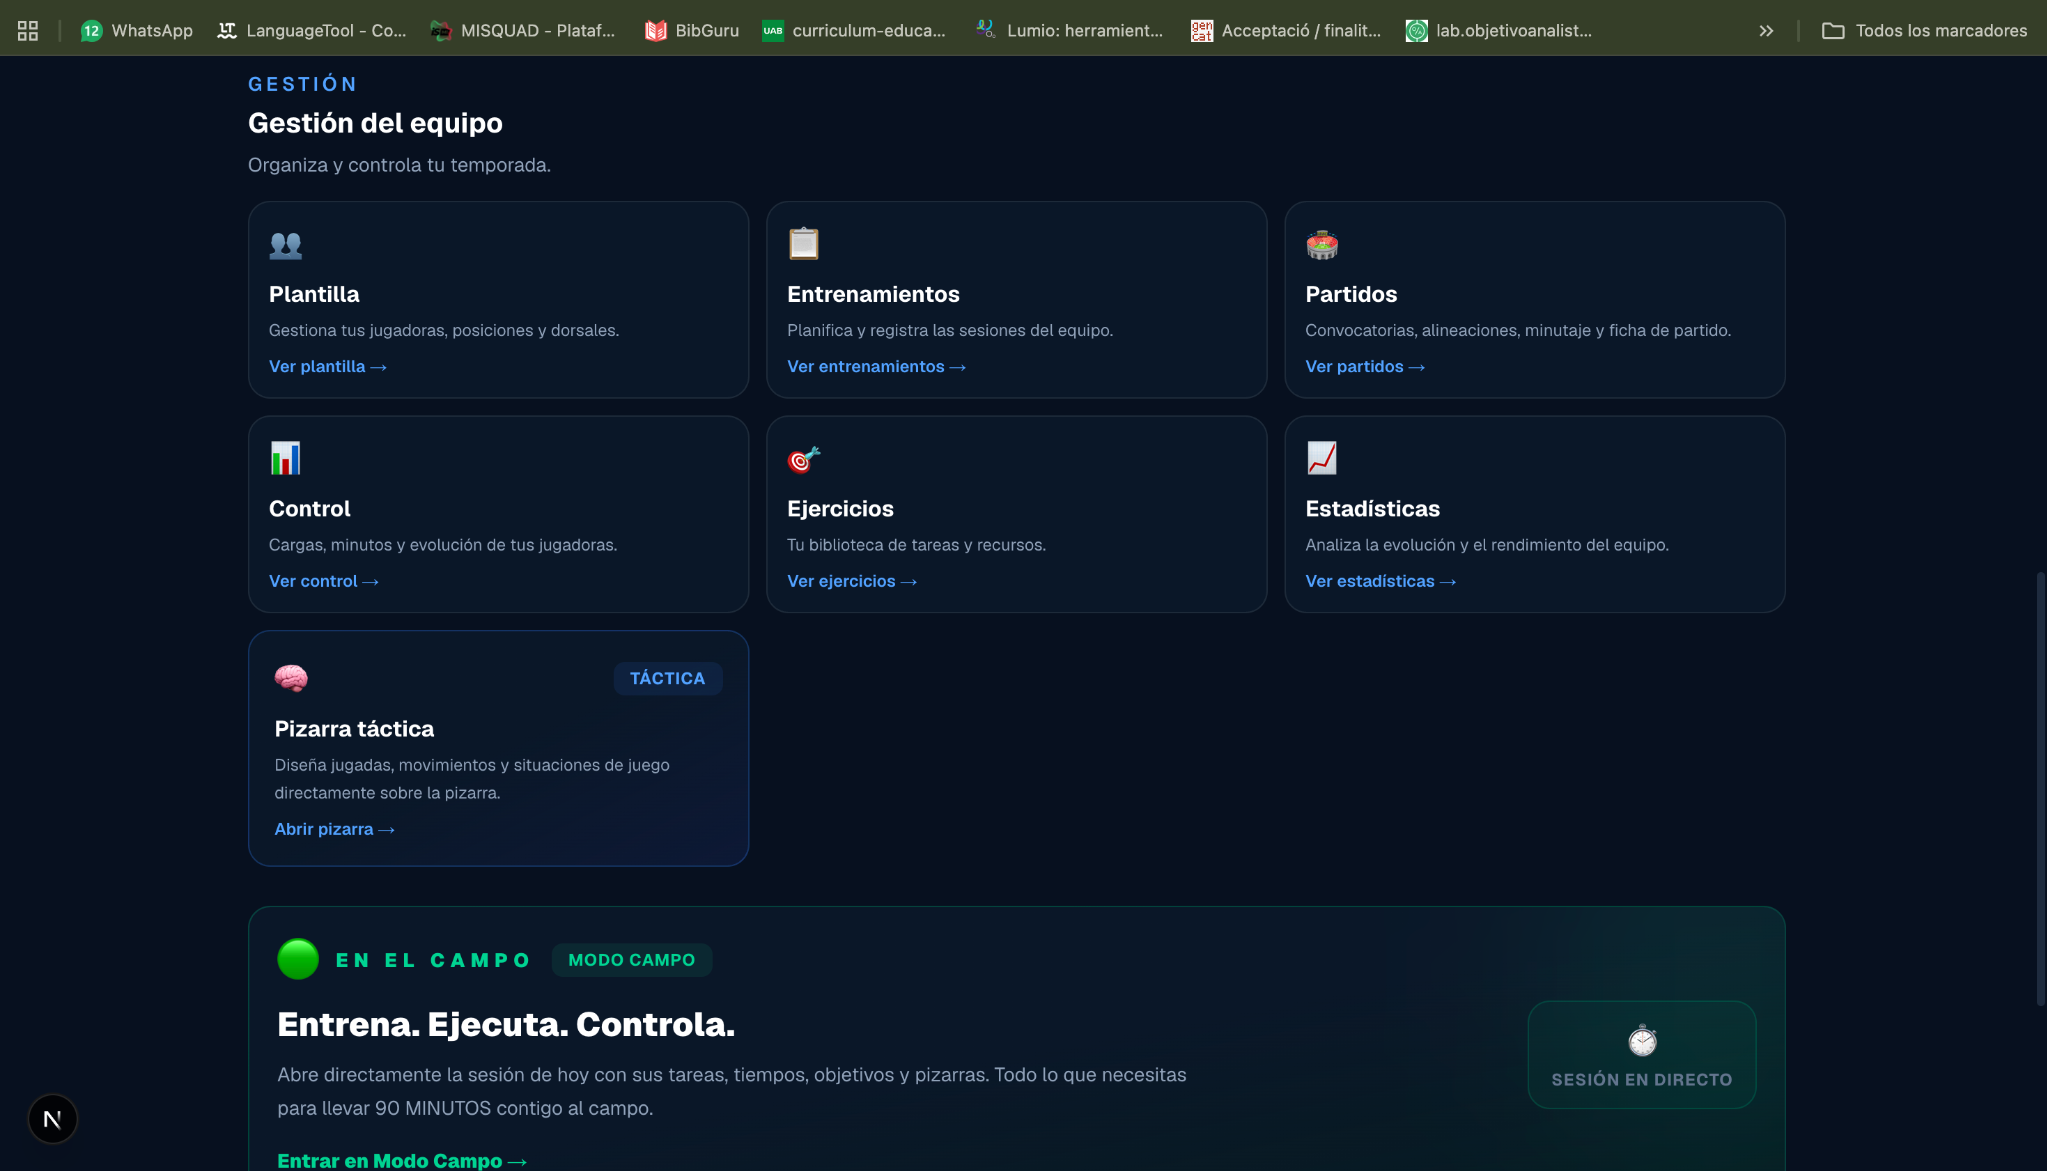Click the Plantilla people icon
Image resolution: width=2047 pixels, height=1171 pixels.
point(285,245)
